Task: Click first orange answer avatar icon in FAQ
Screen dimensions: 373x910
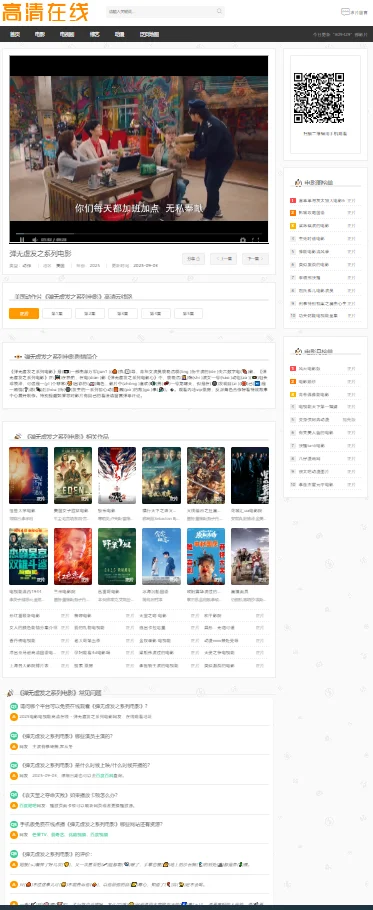Action: click(14, 717)
